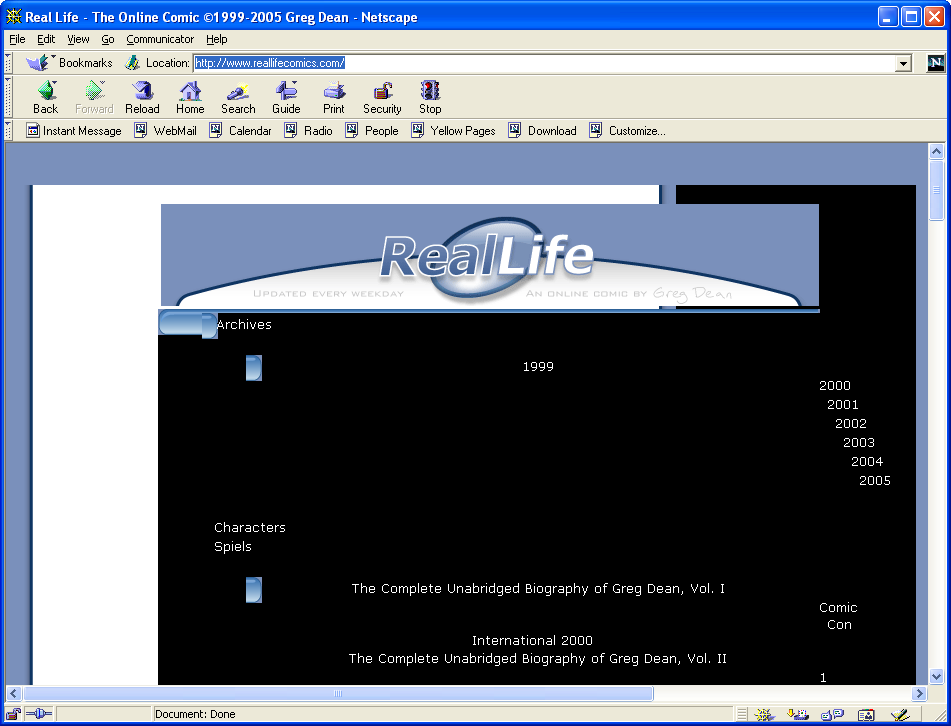This screenshot has height=726, width=951.
Task: Open WebMail from personal toolbar
Action: 166,130
